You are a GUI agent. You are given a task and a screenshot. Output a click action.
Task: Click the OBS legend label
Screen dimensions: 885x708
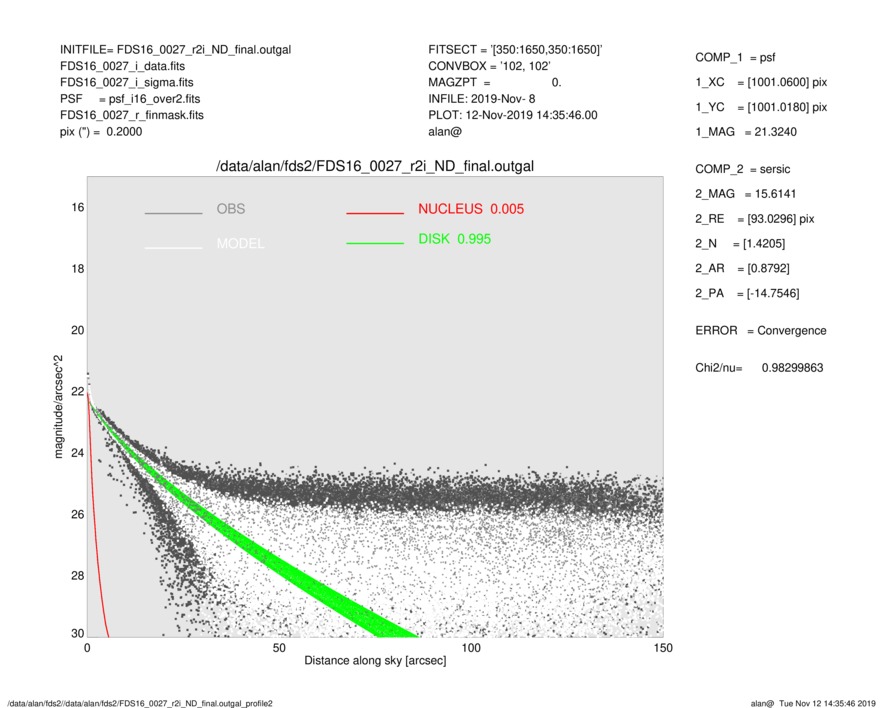[x=231, y=209]
